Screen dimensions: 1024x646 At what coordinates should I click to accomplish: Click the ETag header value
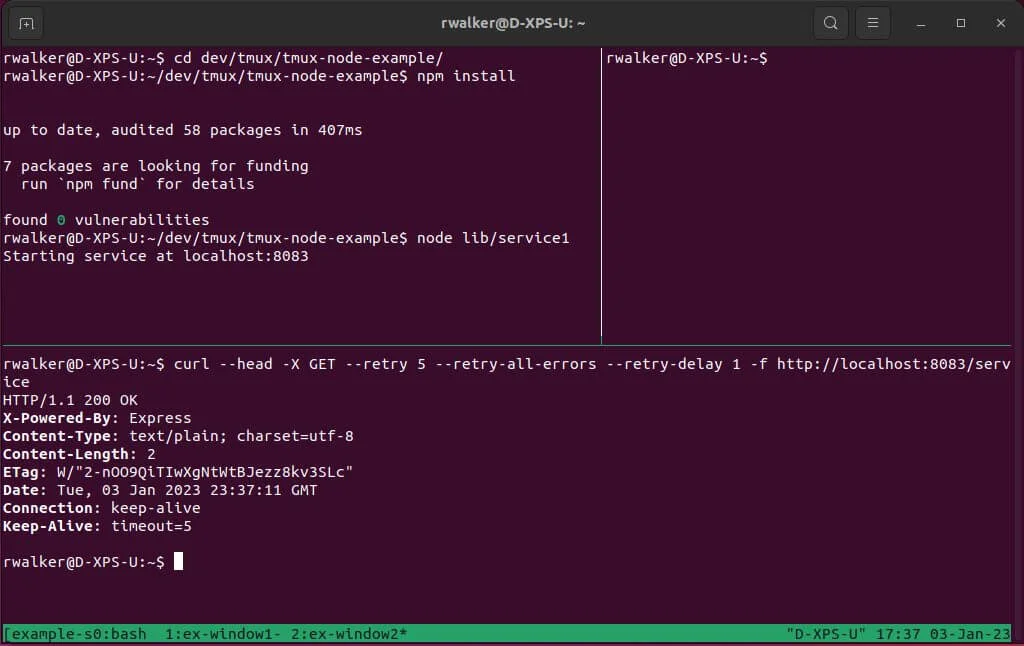204,472
